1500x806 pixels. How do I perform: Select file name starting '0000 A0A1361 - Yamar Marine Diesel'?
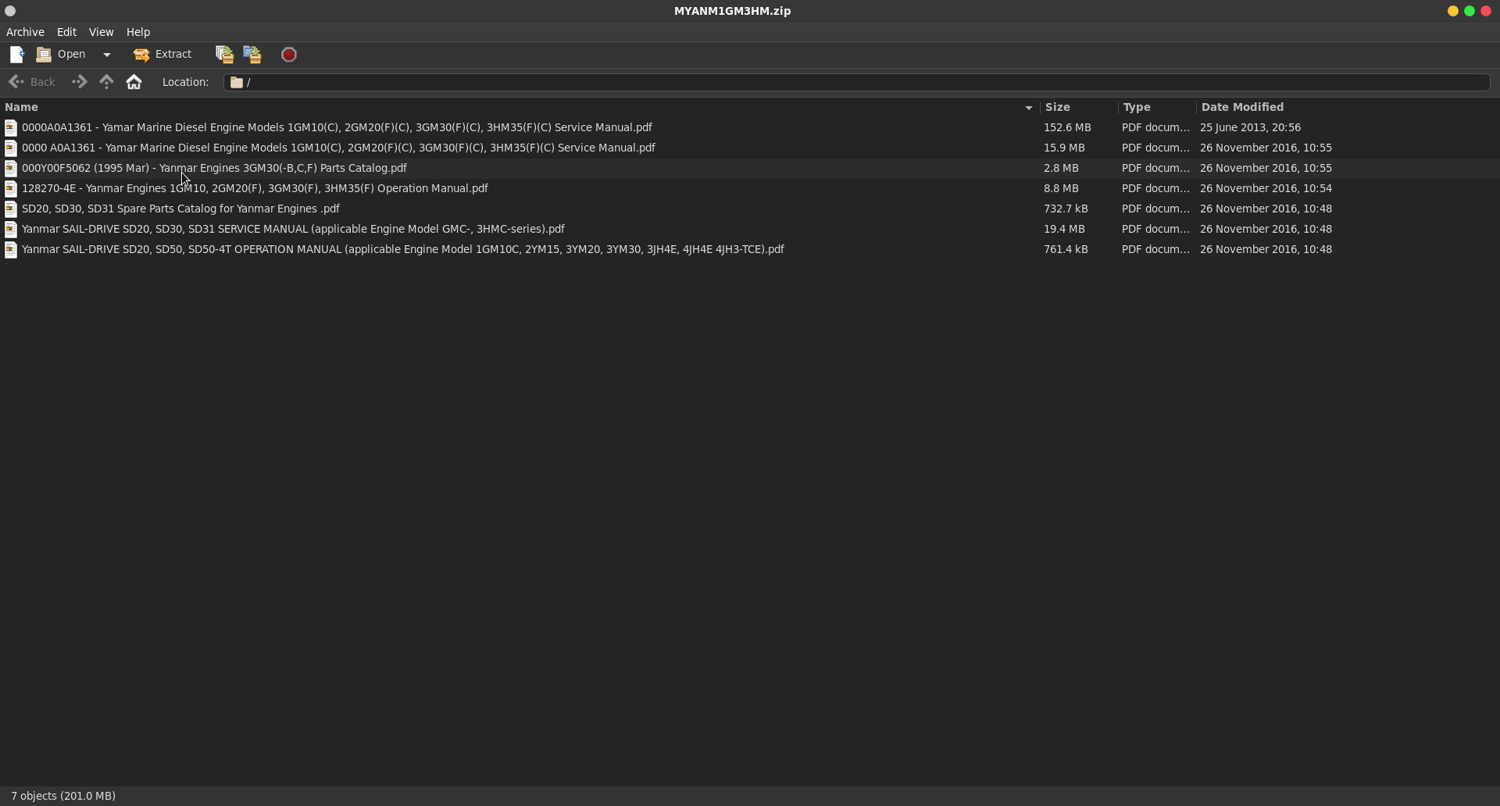click(338, 148)
